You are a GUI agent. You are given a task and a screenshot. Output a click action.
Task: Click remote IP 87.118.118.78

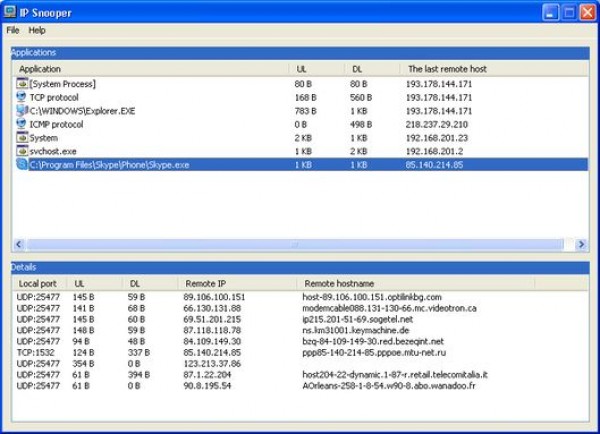tap(212, 330)
